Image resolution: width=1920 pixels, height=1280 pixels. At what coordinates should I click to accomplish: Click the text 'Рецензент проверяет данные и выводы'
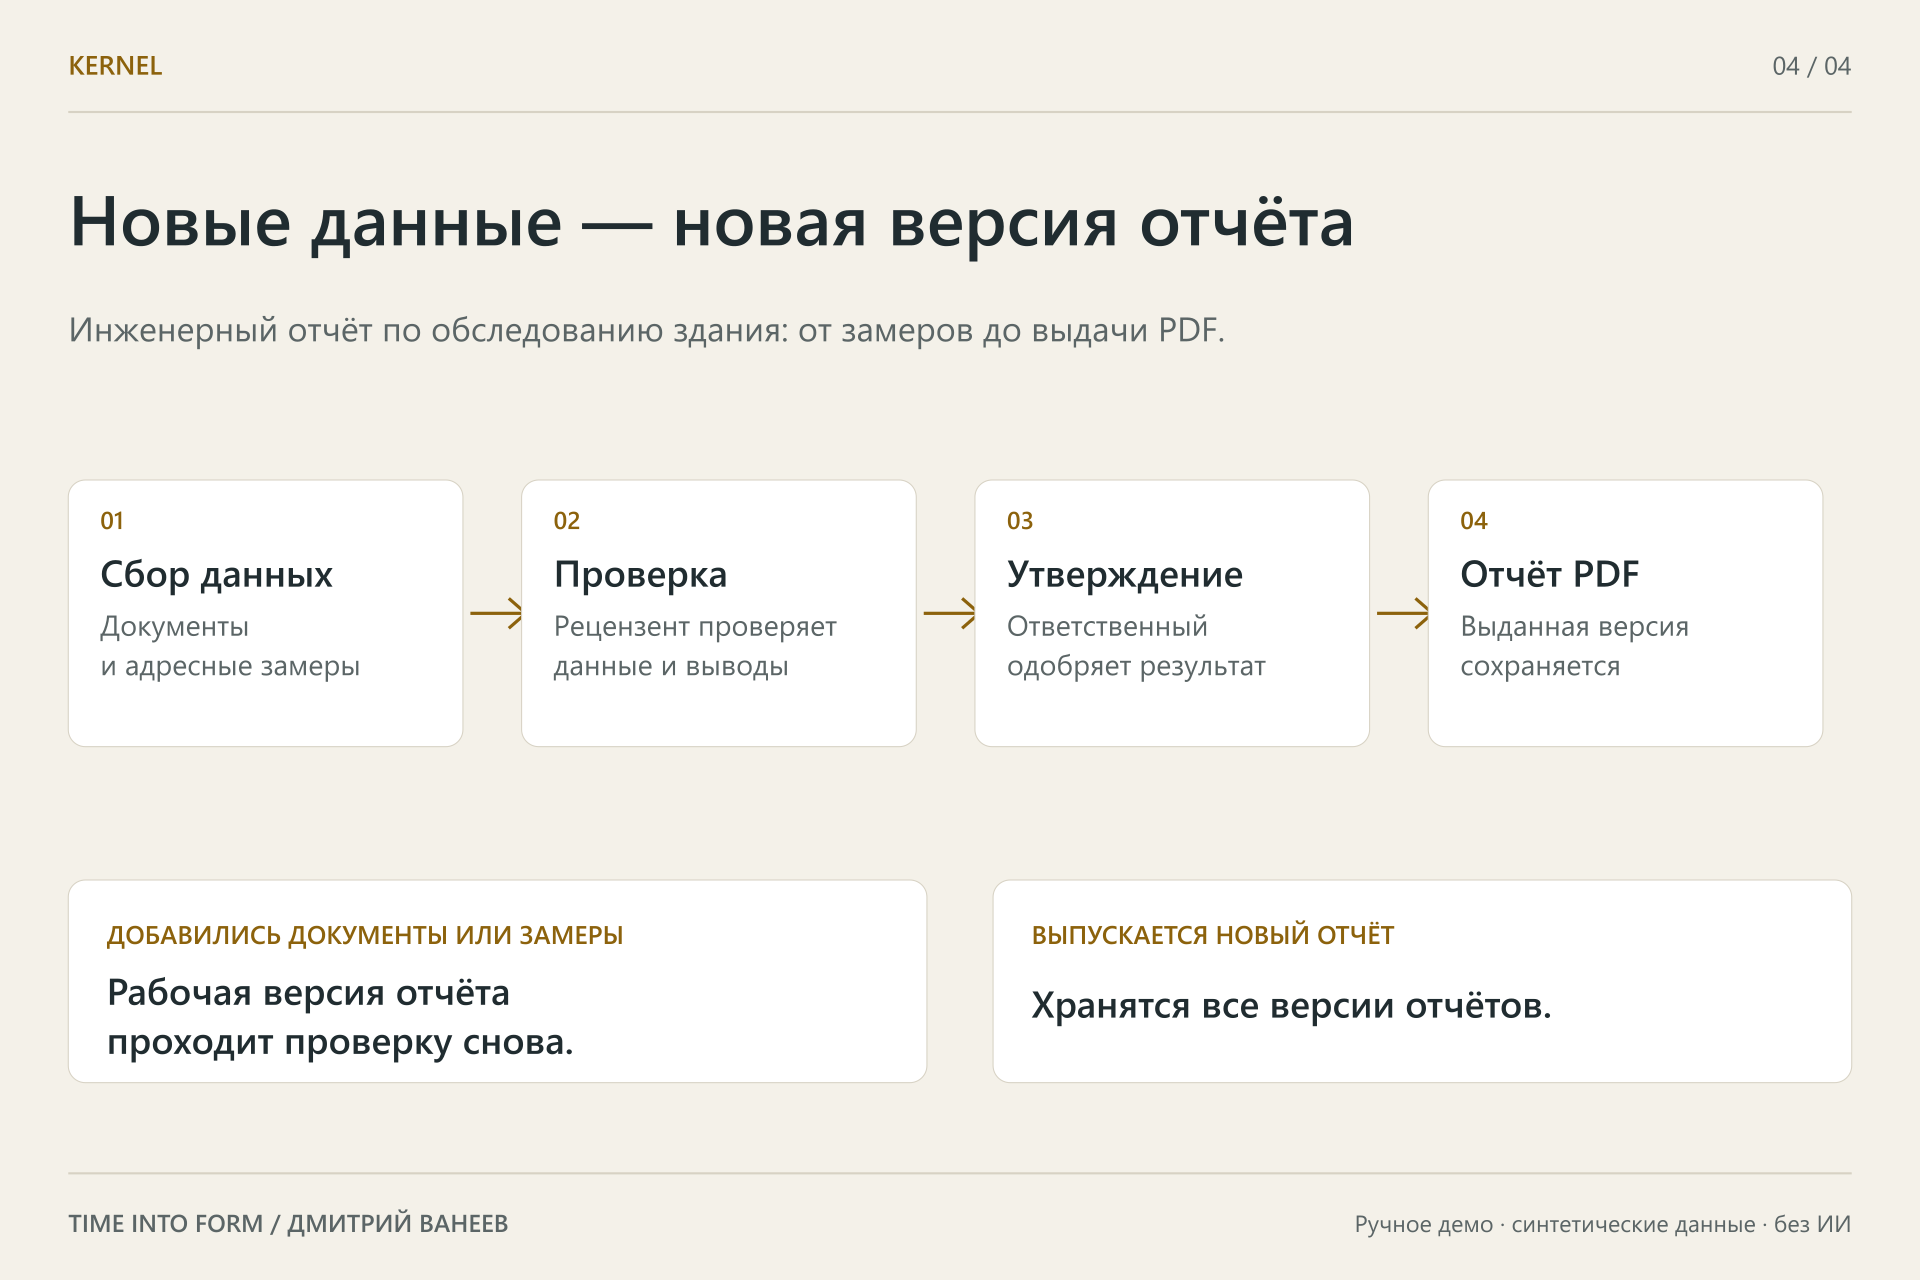pos(695,646)
